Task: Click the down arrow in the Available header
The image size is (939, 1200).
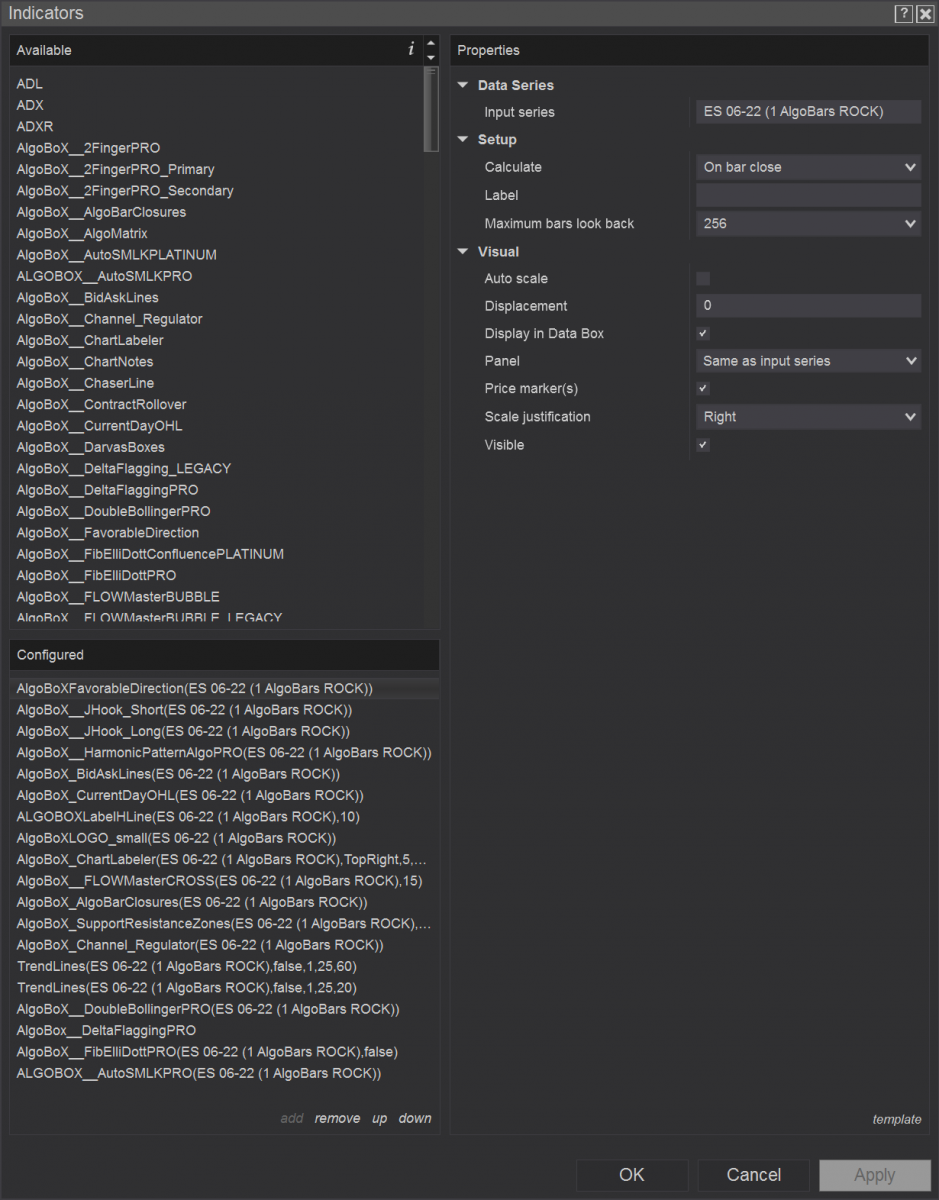Action: click(431, 57)
